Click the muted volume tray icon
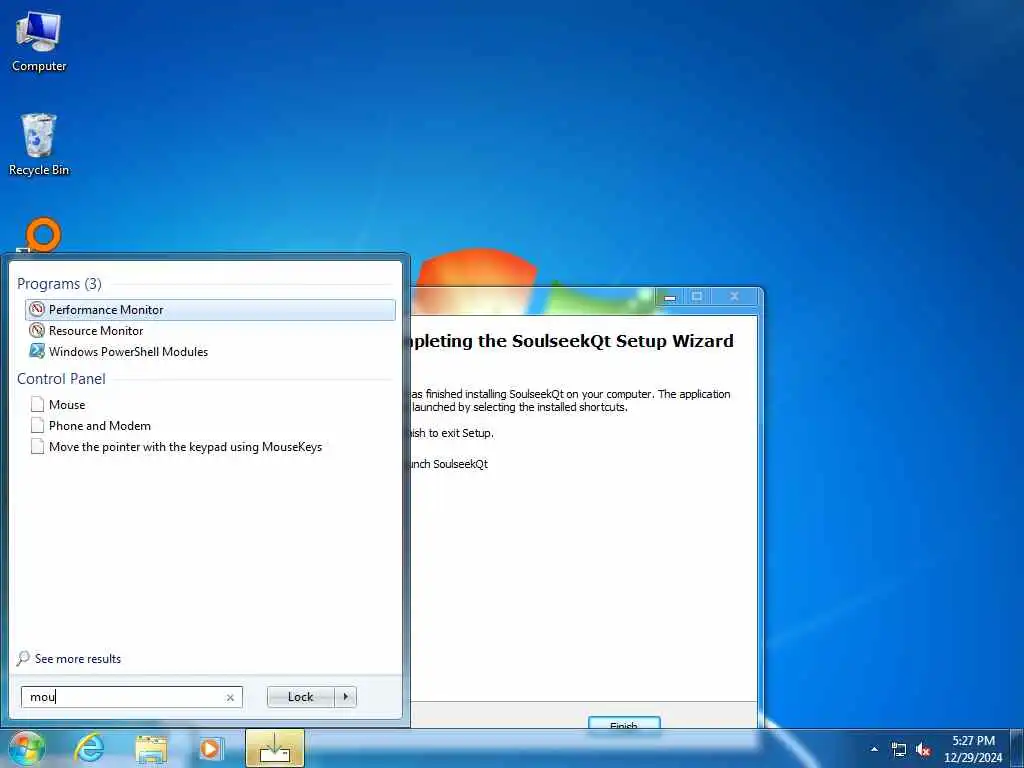 923,750
